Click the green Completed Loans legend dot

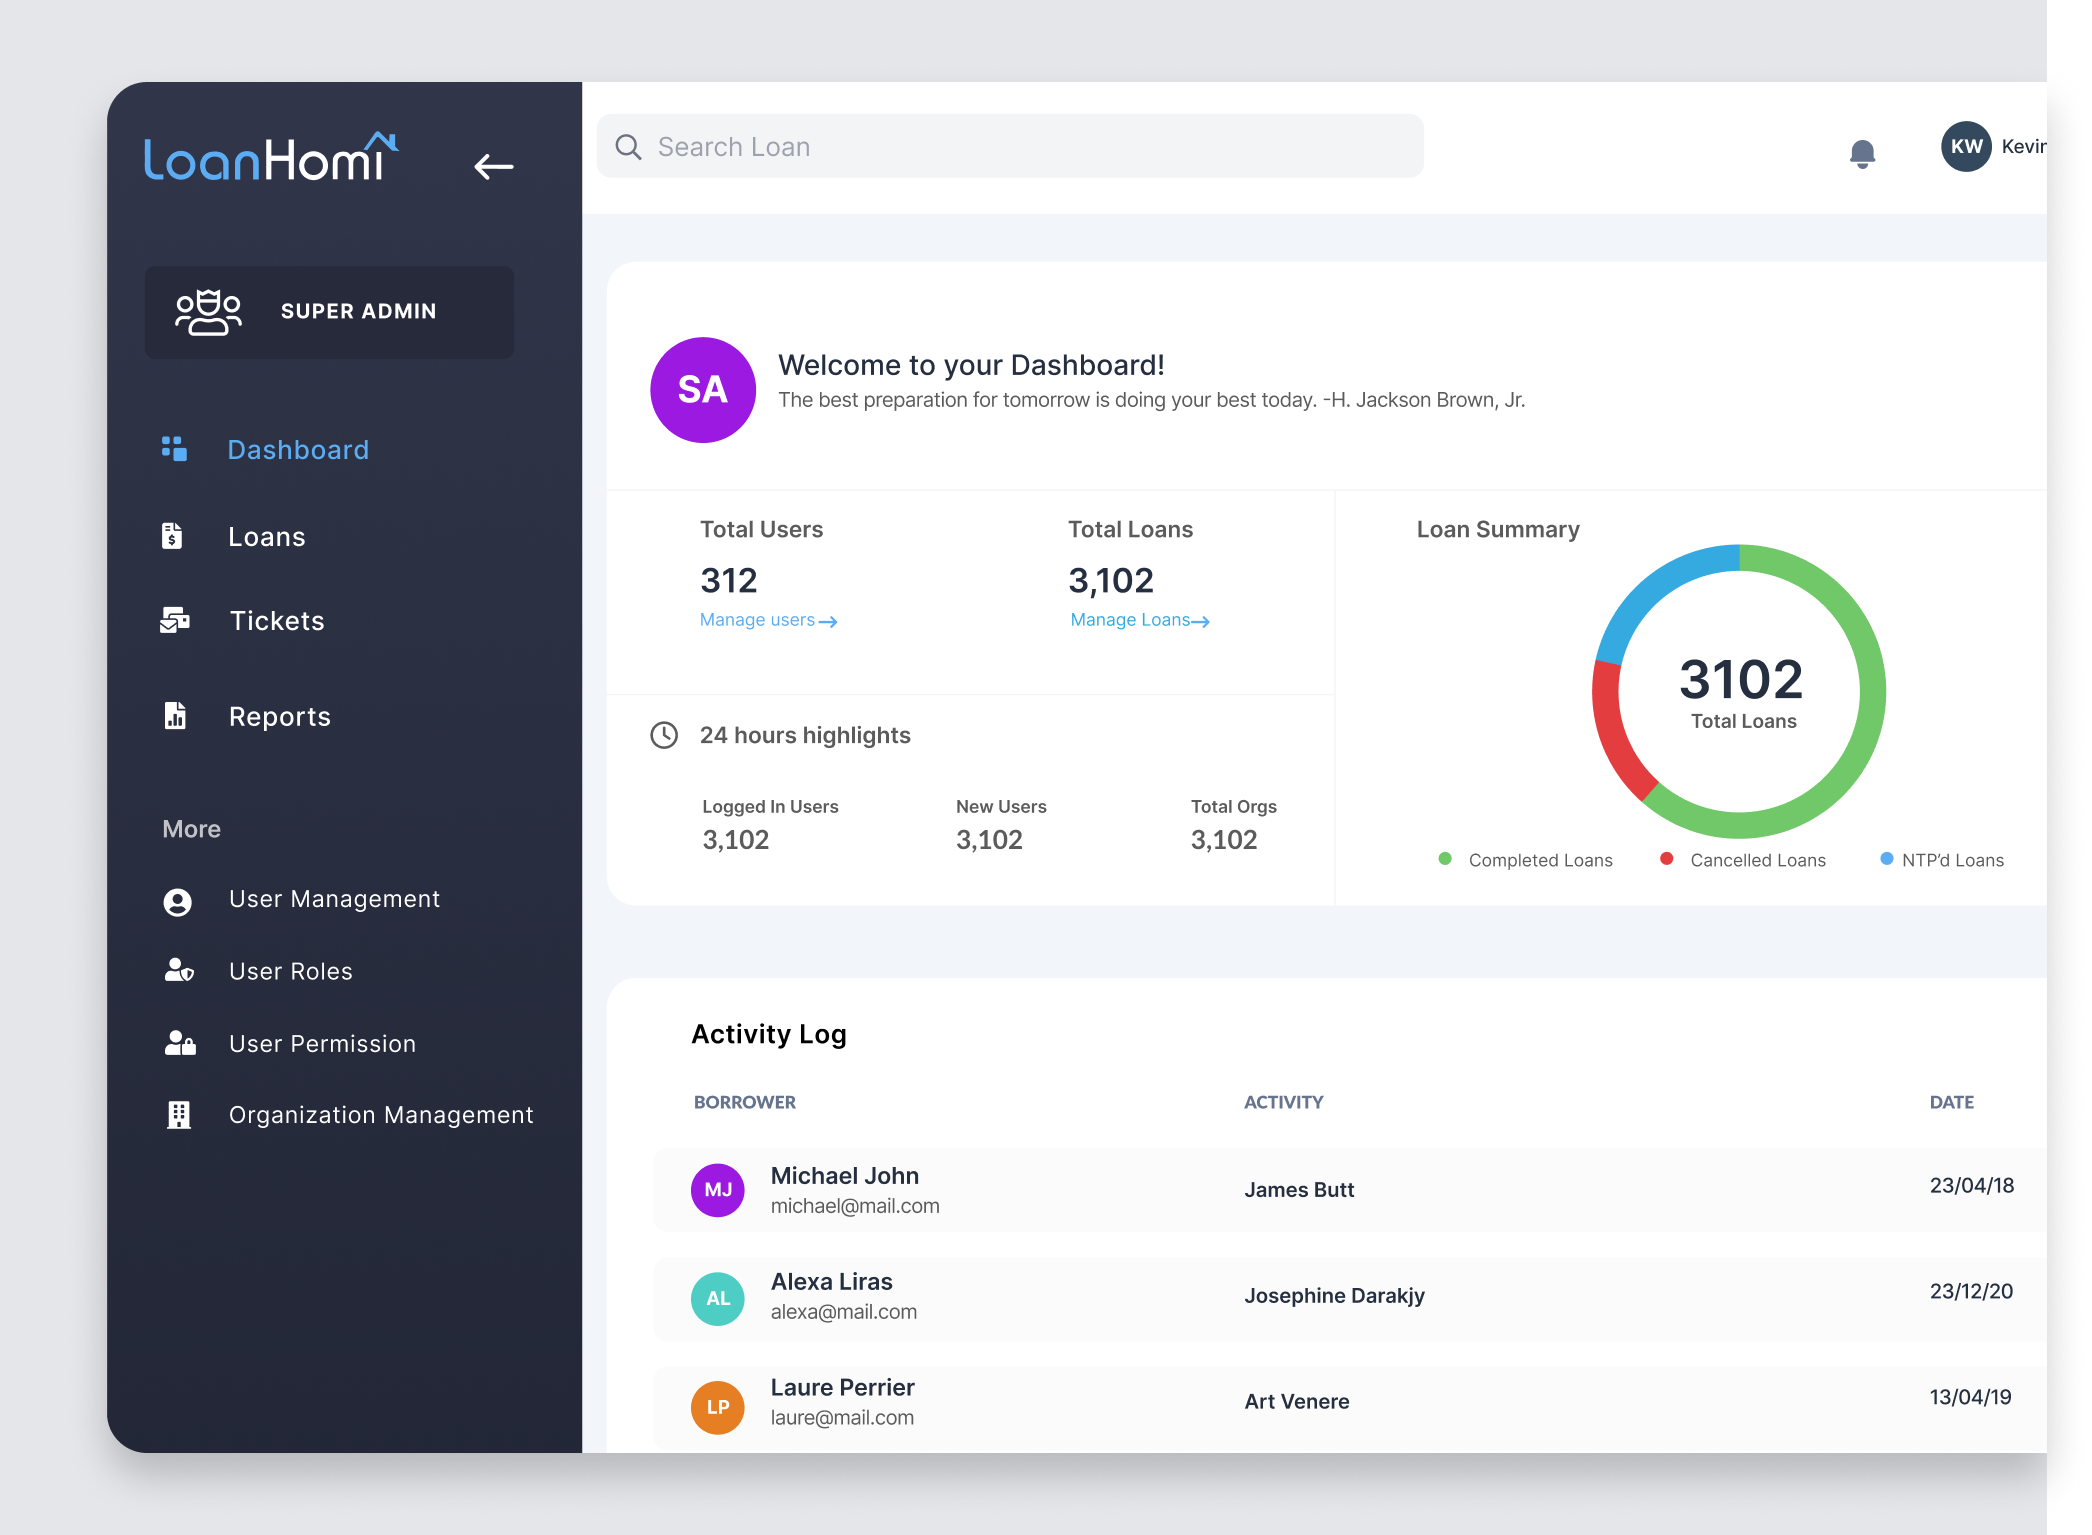[1445, 859]
